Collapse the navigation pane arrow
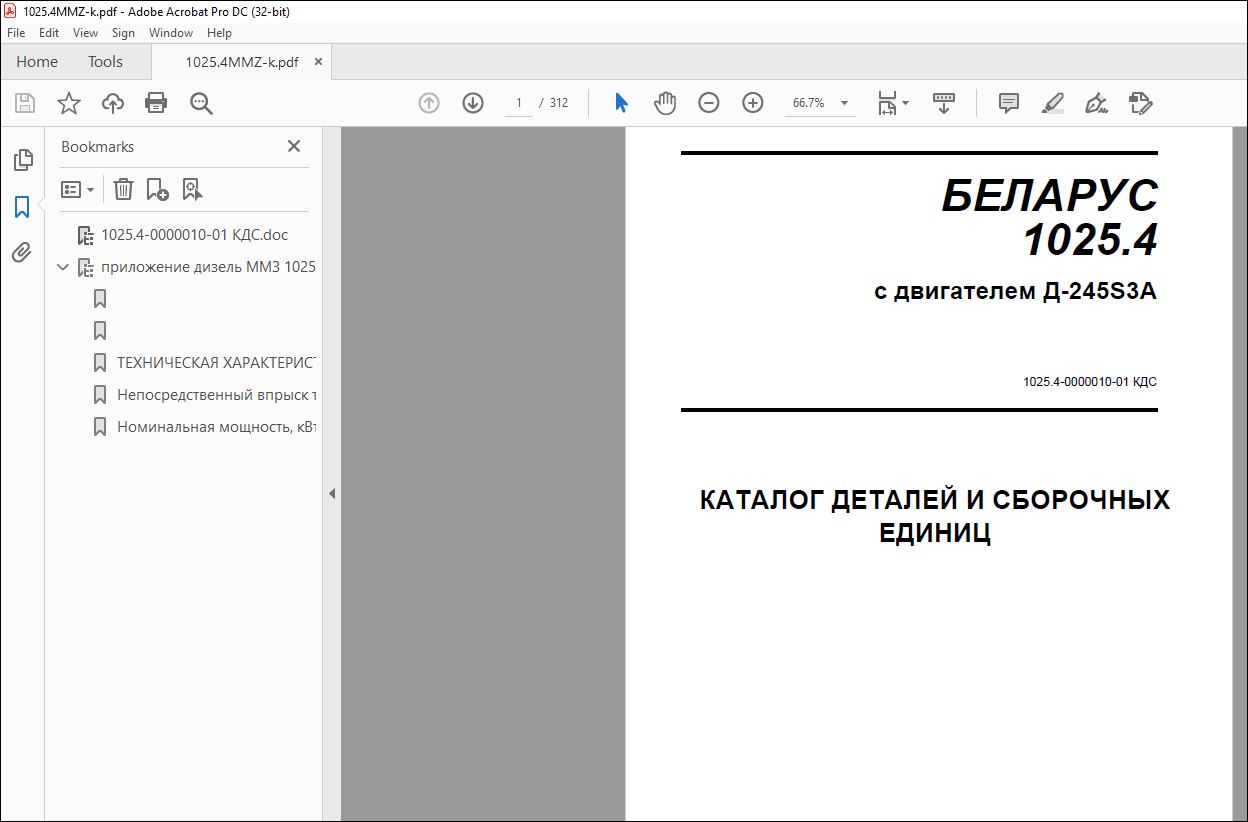The width and height of the screenshot is (1248, 822). (x=332, y=493)
